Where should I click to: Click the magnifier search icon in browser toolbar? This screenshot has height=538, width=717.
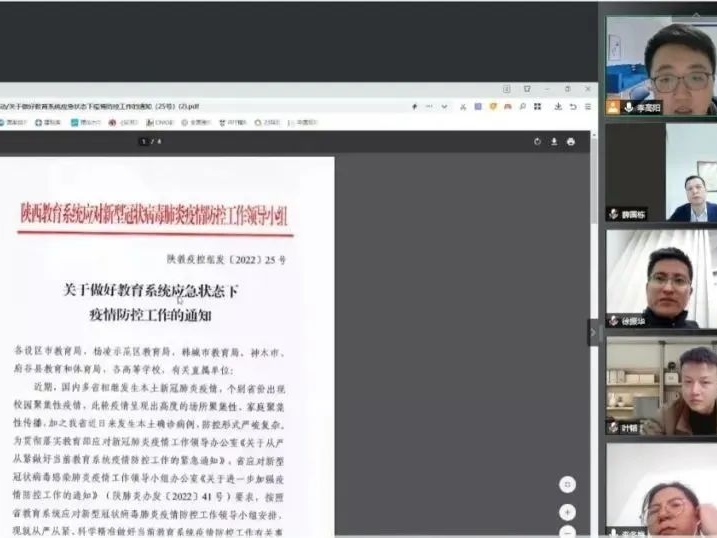pyautogui.click(x=523, y=107)
